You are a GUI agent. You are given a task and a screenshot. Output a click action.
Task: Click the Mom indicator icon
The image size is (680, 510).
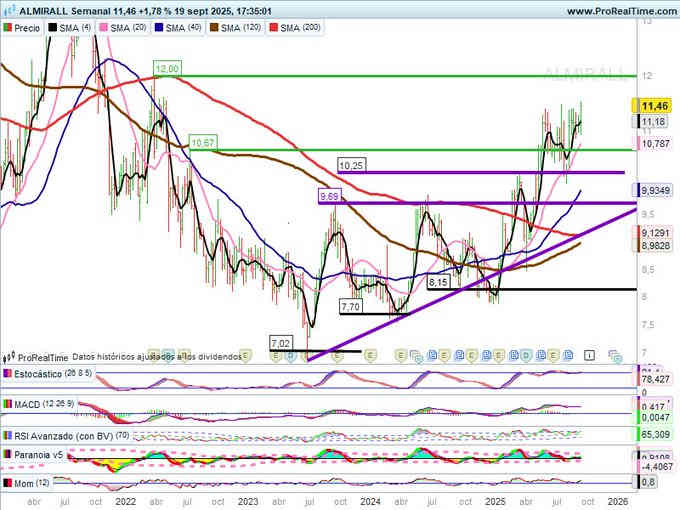(x=7, y=483)
